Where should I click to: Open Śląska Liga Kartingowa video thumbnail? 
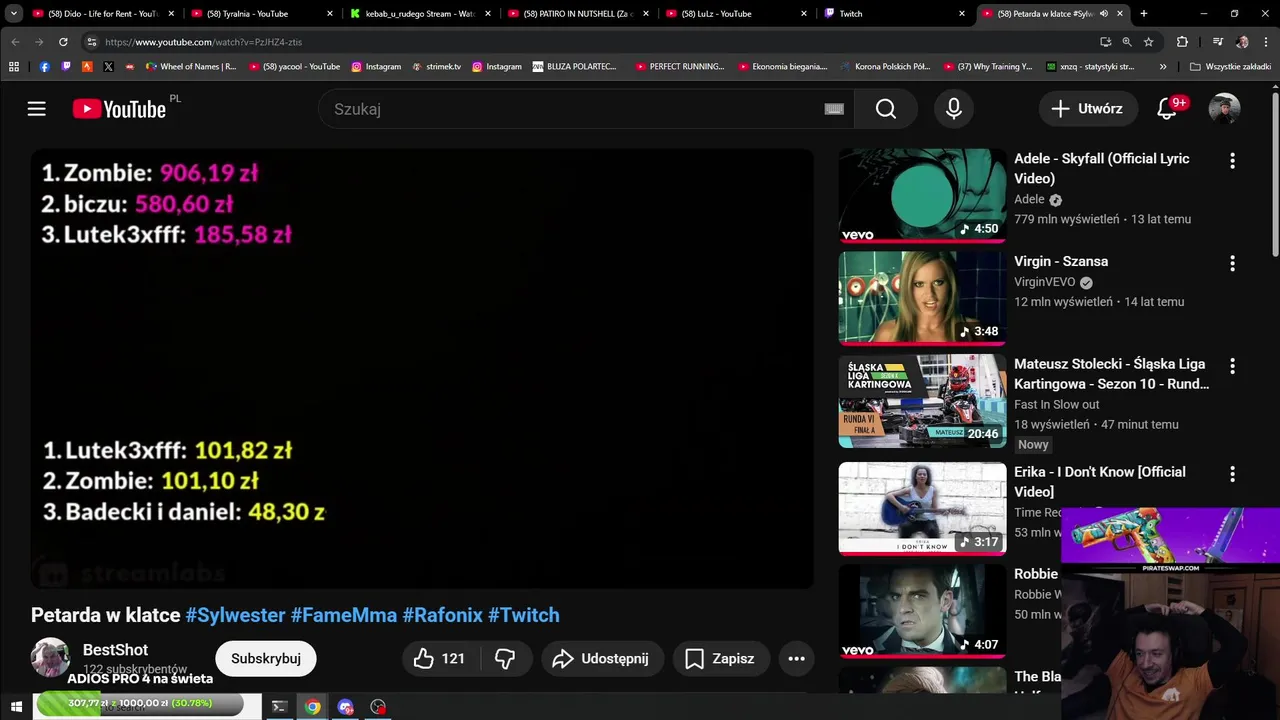tap(922, 401)
